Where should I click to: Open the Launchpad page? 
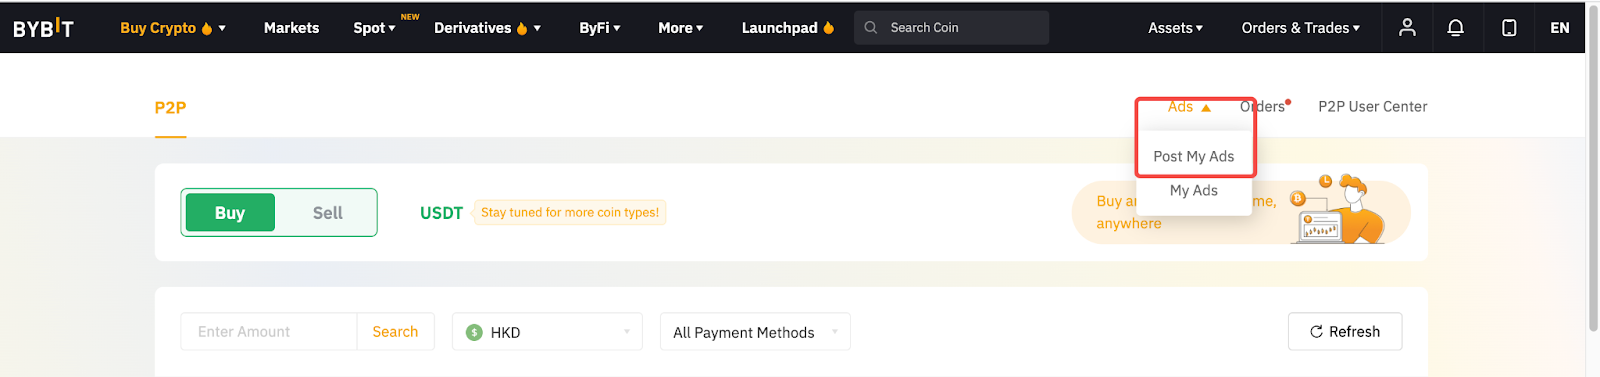pyautogui.click(x=788, y=28)
